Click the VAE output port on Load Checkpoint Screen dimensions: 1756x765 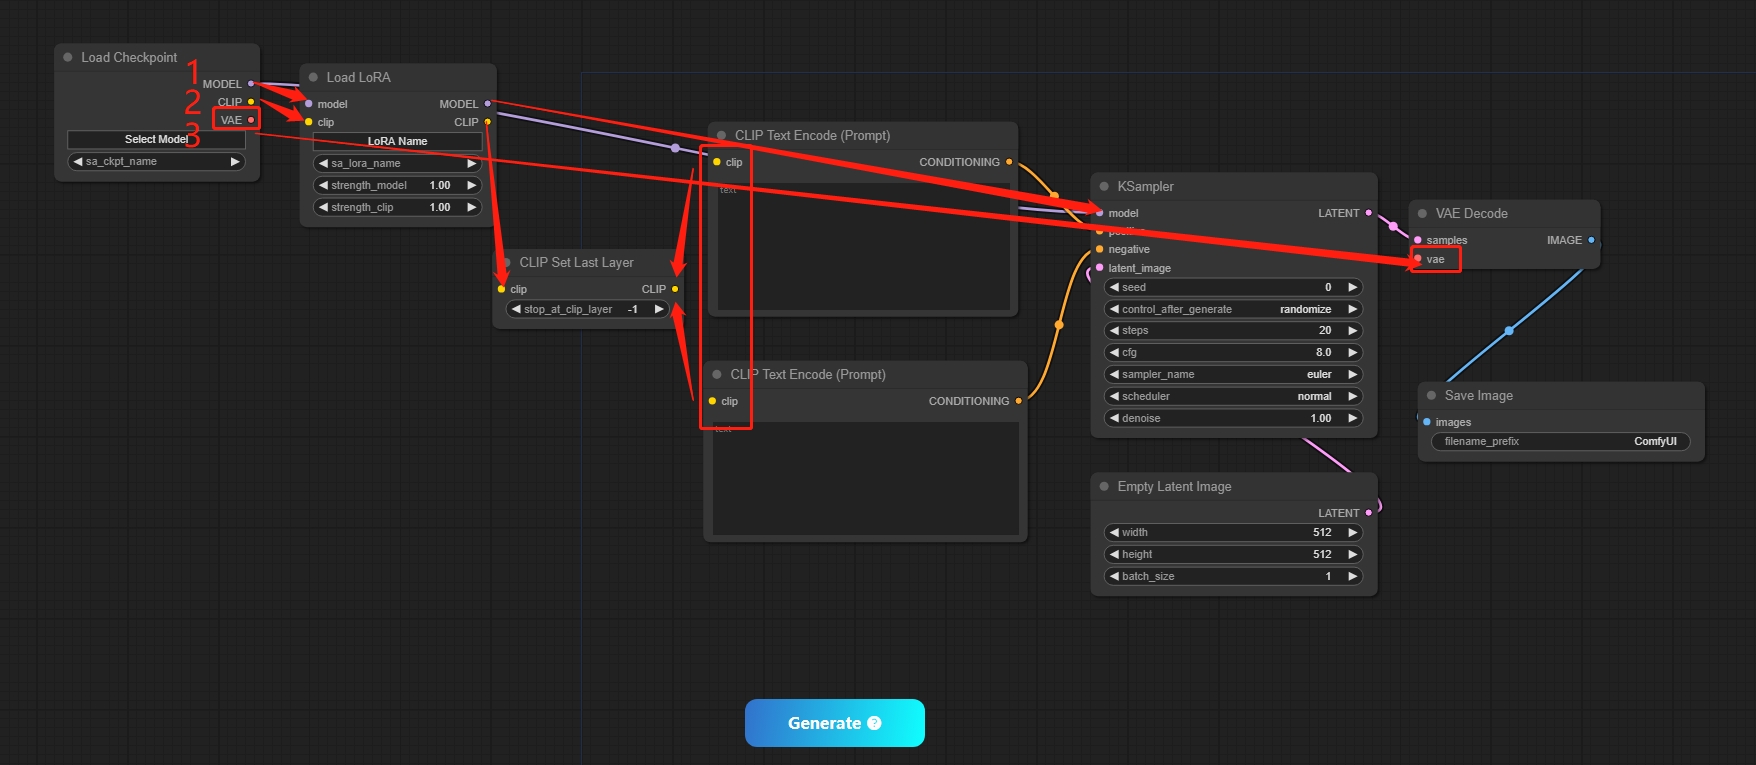click(251, 120)
